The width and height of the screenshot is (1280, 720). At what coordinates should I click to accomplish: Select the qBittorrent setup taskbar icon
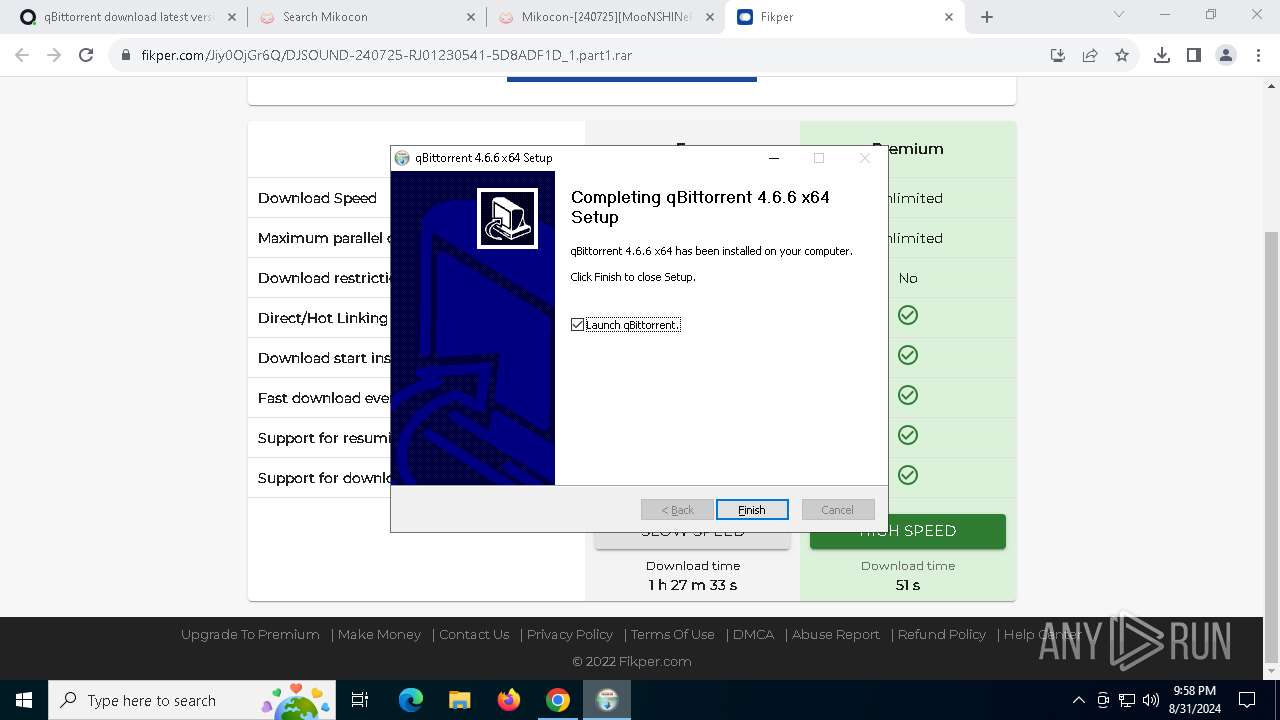click(607, 700)
